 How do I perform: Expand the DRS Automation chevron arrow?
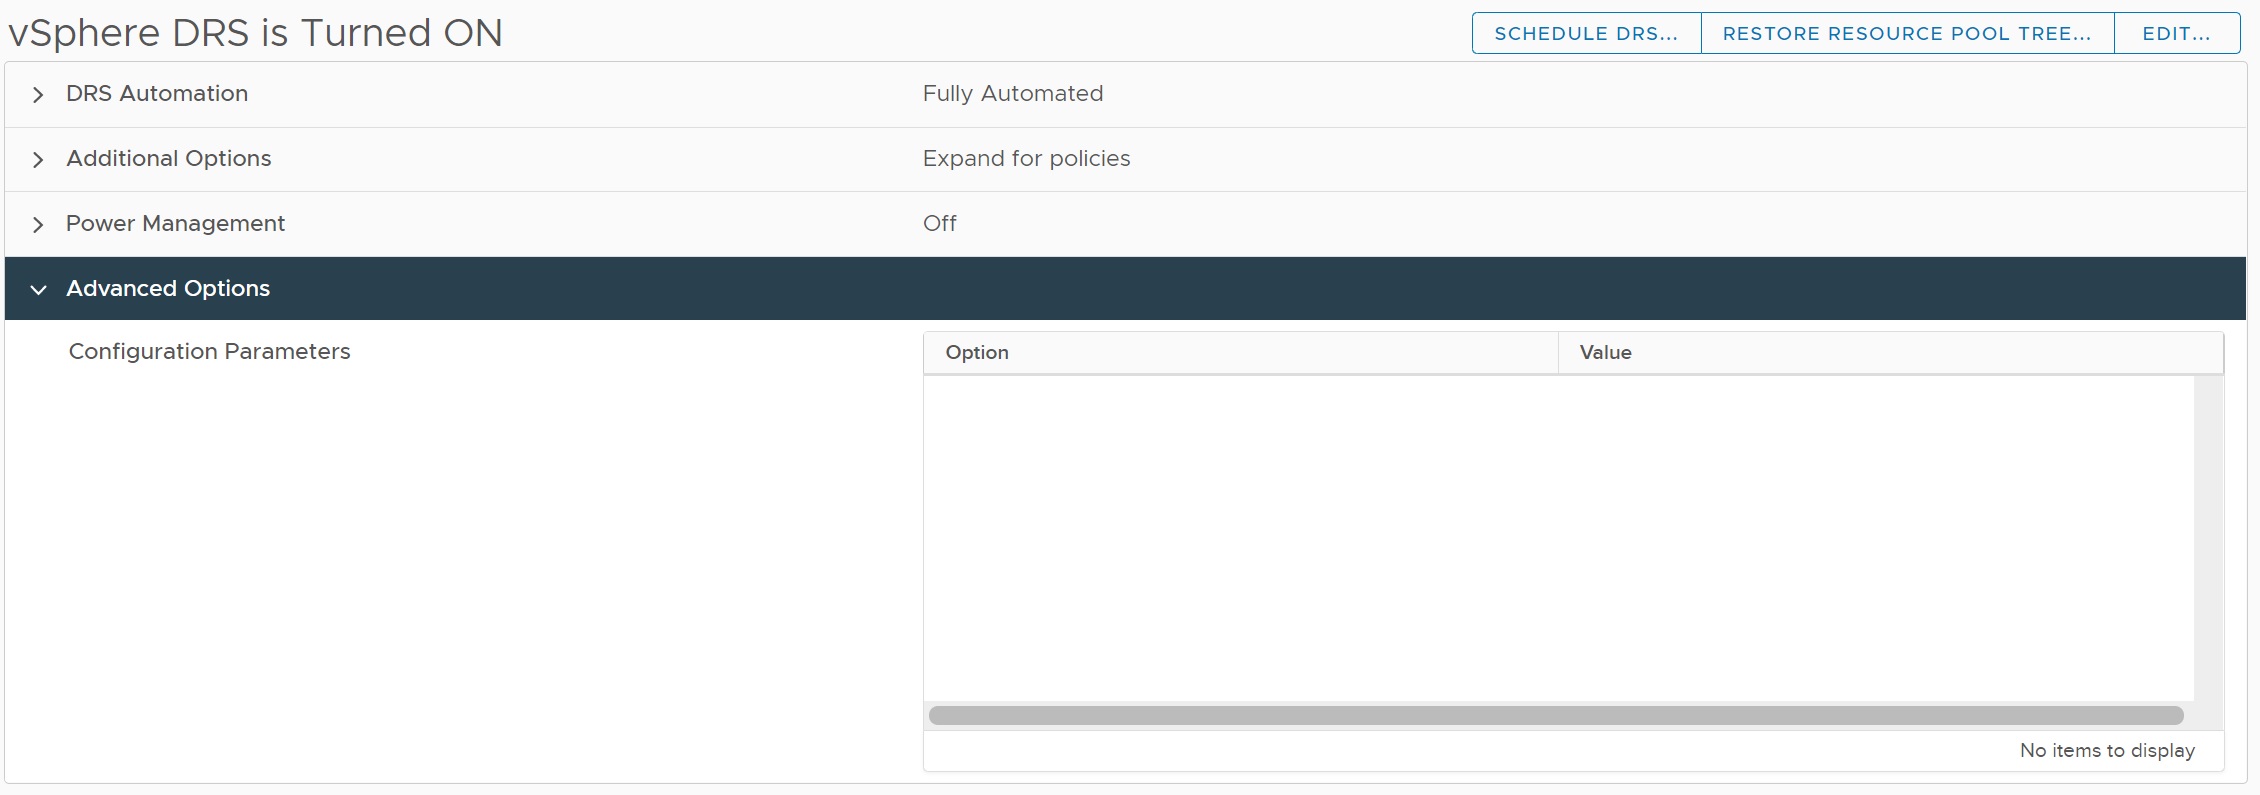coord(38,95)
